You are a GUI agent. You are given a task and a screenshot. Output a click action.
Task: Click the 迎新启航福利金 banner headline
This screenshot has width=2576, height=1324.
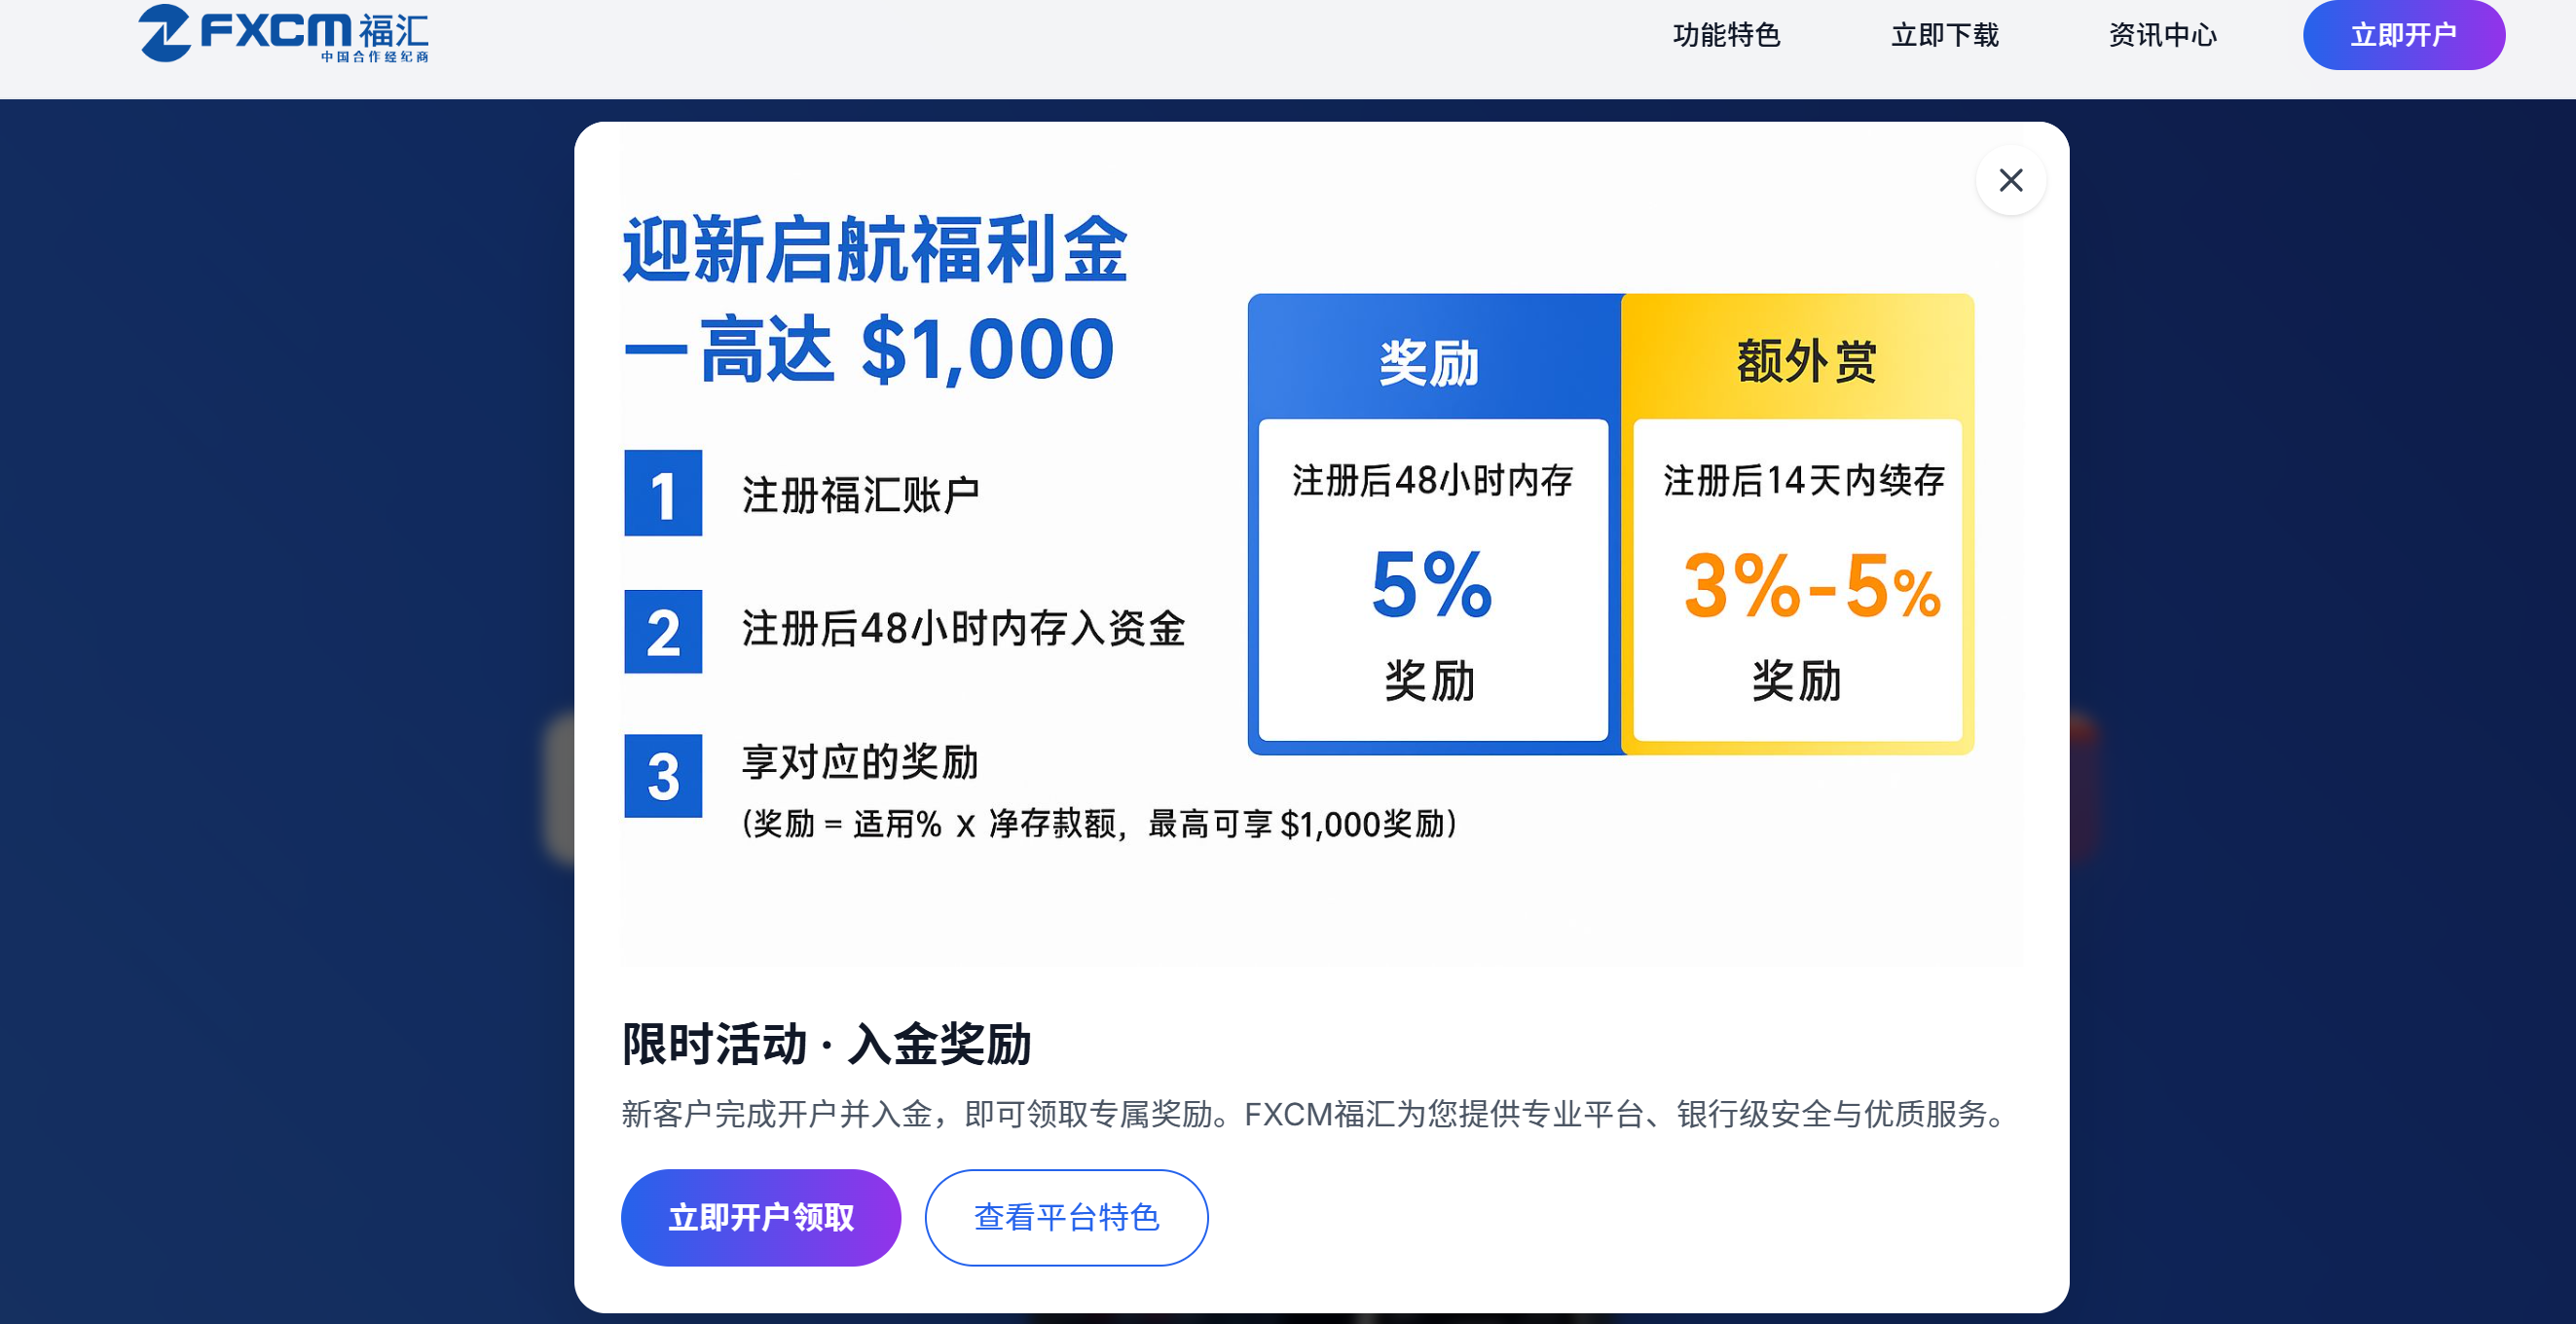point(875,250)
